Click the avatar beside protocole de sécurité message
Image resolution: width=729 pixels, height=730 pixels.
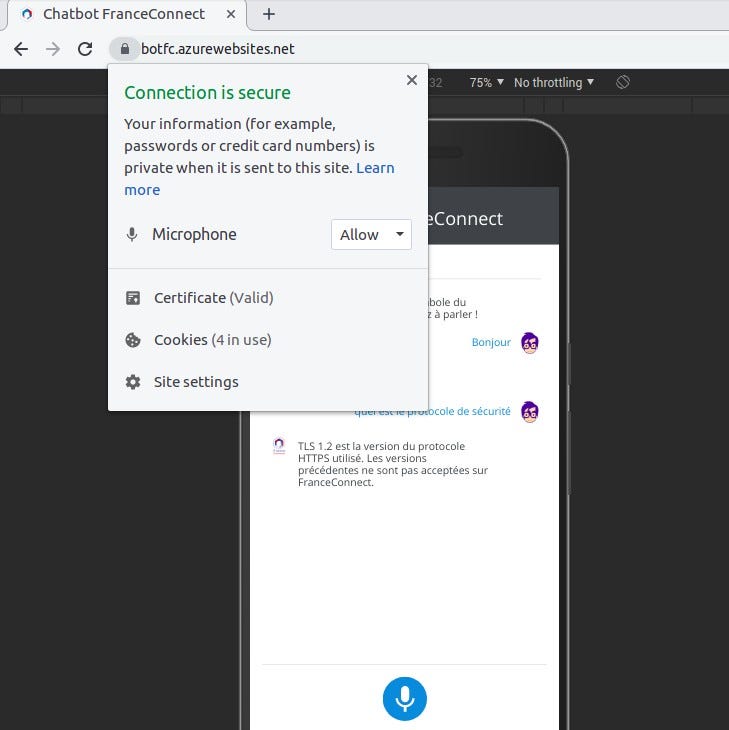click(x=530, y=412)
